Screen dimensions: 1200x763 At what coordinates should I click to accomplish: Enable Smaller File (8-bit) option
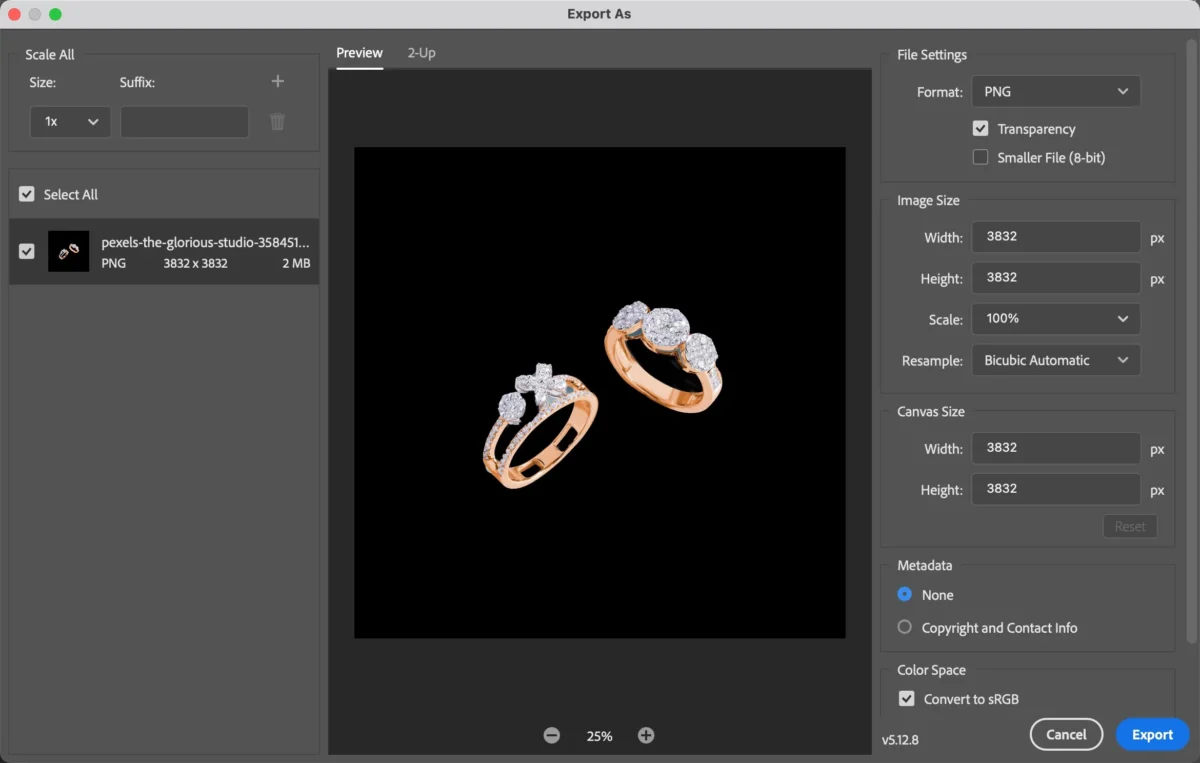[981, 157]
